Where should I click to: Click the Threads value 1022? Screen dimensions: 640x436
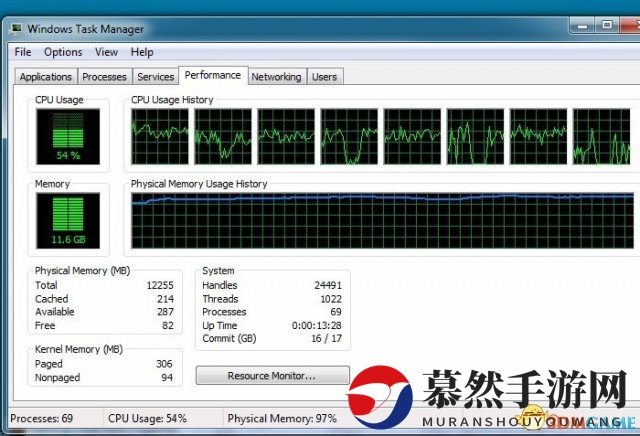[x=331, y=299]
